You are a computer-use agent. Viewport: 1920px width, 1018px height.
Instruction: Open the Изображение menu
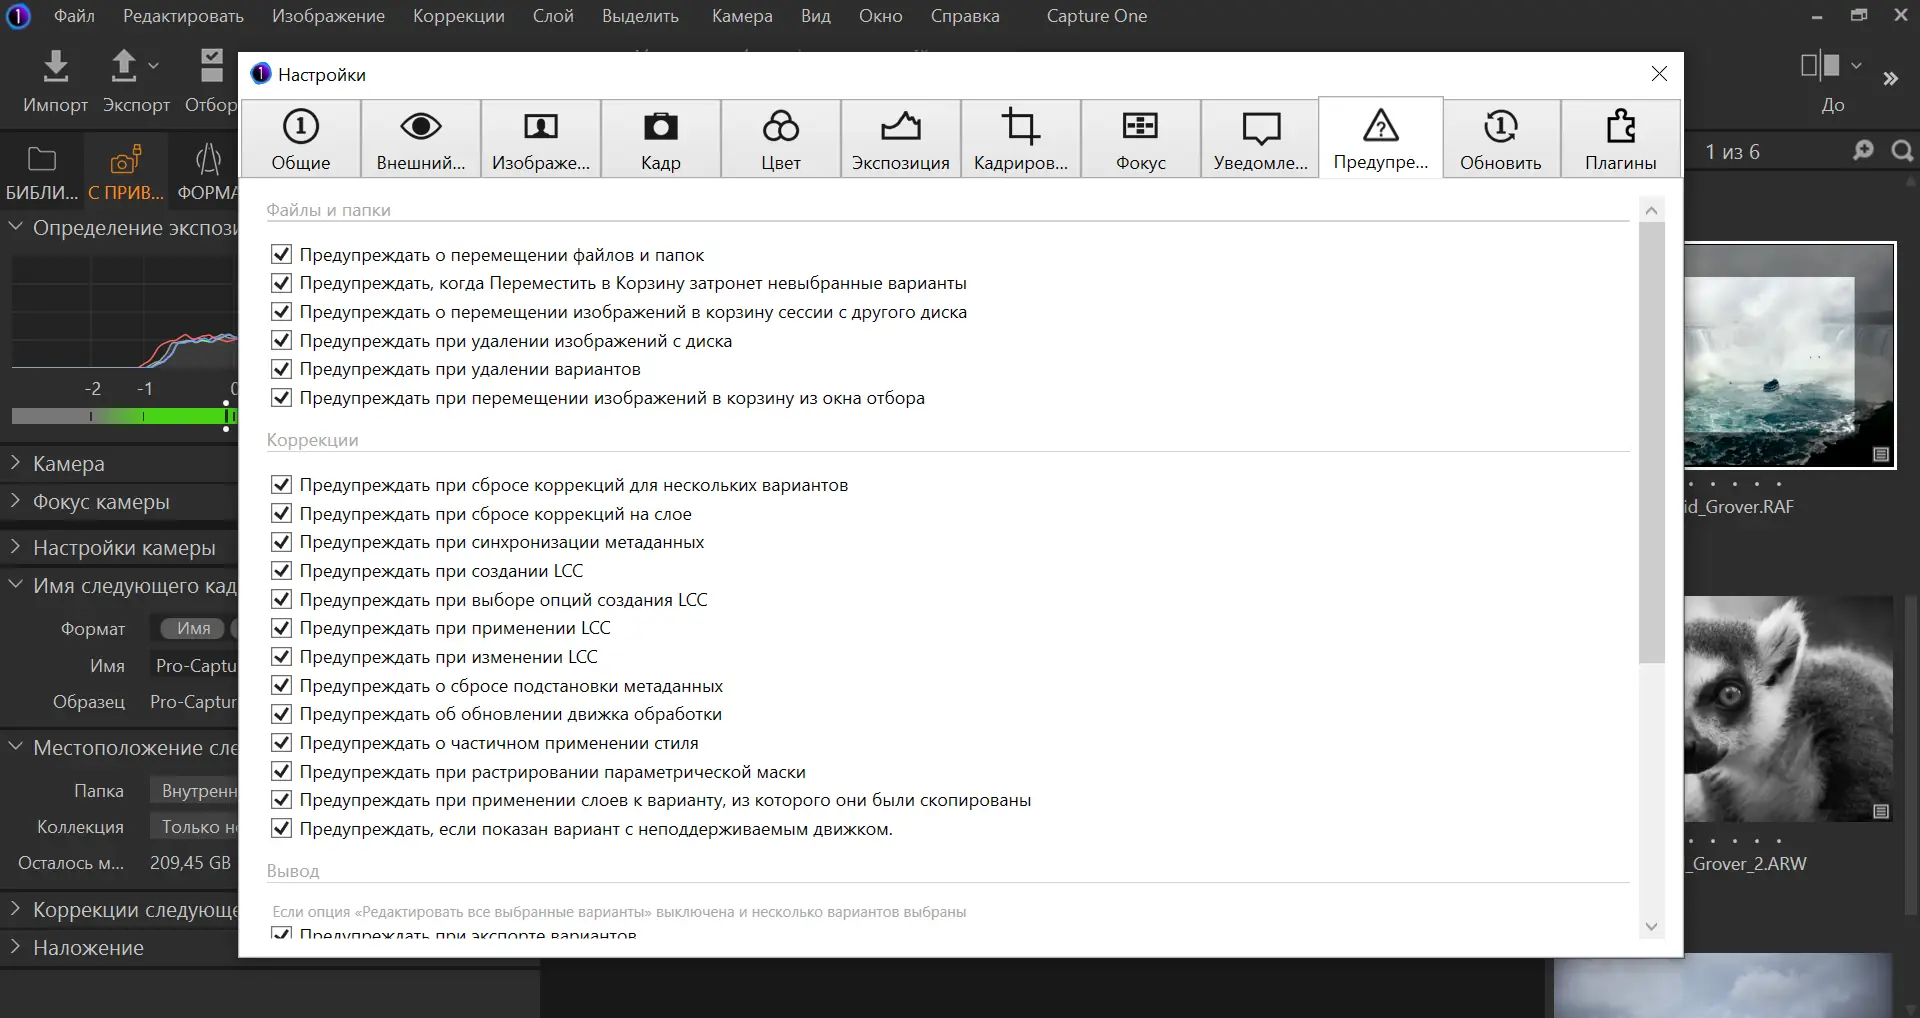point(328,16)
